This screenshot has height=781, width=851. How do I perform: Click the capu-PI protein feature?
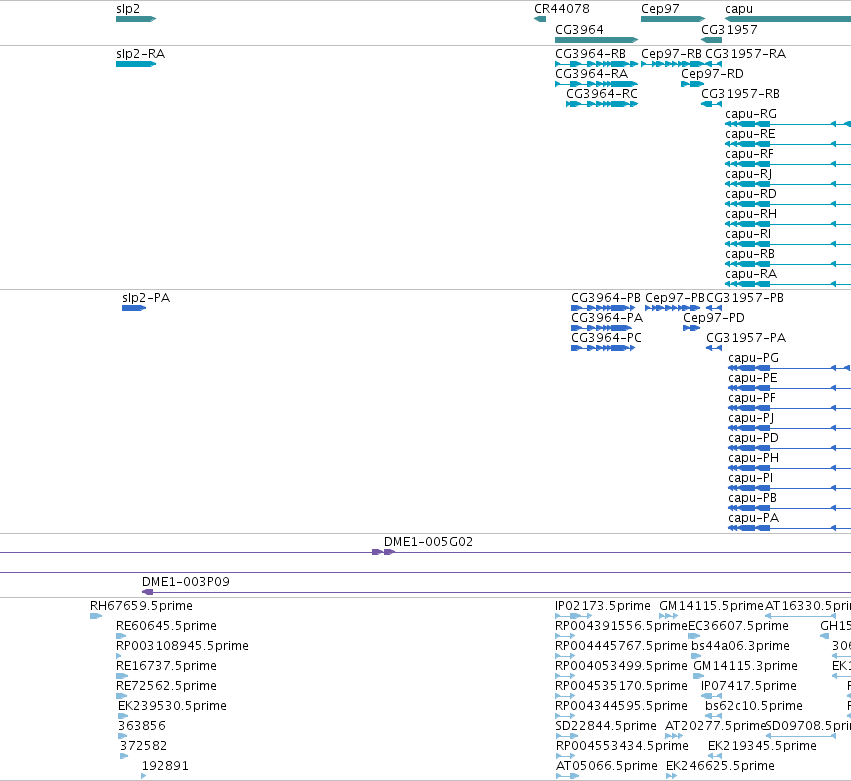coord(790,488)
